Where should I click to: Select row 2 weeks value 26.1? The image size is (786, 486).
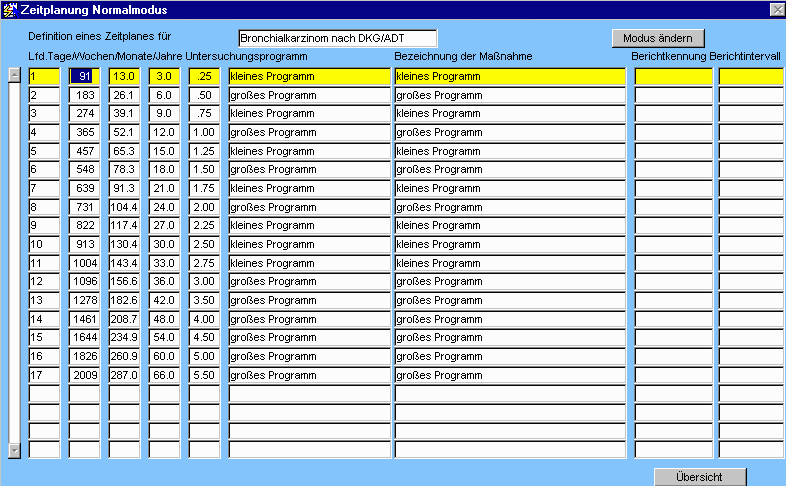coord(124,95)
